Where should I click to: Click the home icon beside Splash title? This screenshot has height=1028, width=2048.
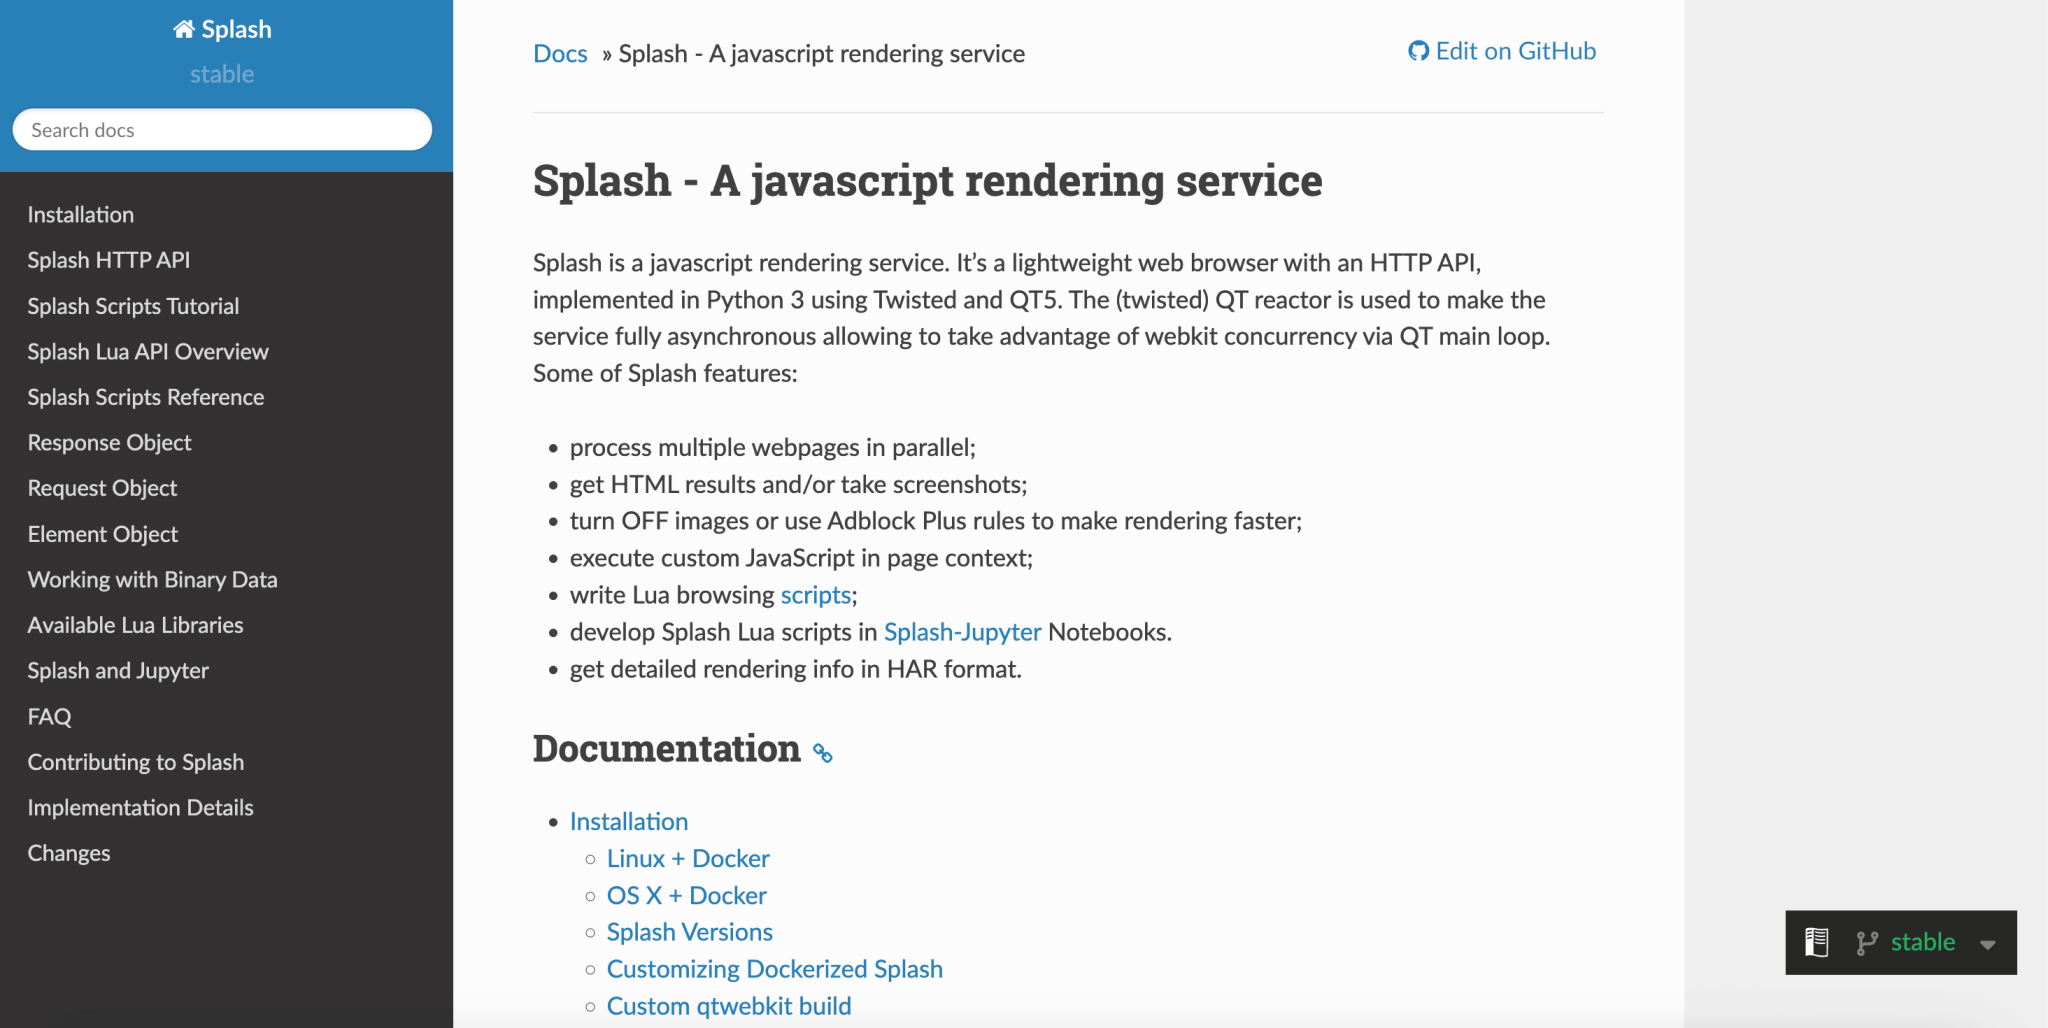point(184,29)
